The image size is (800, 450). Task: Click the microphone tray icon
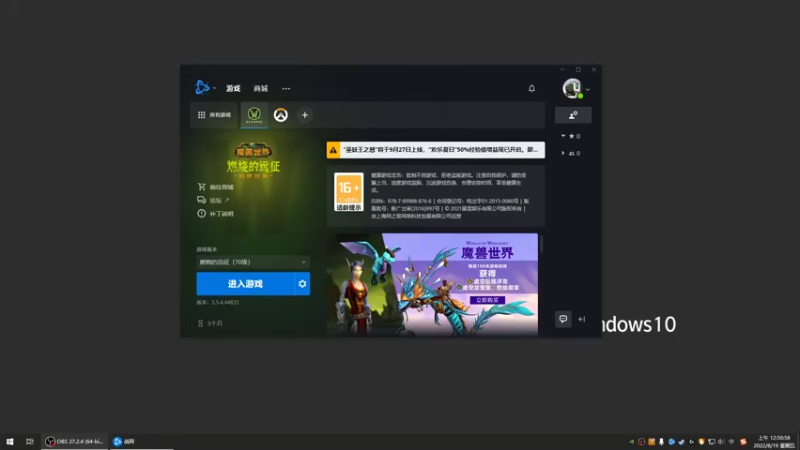(661, 442)
